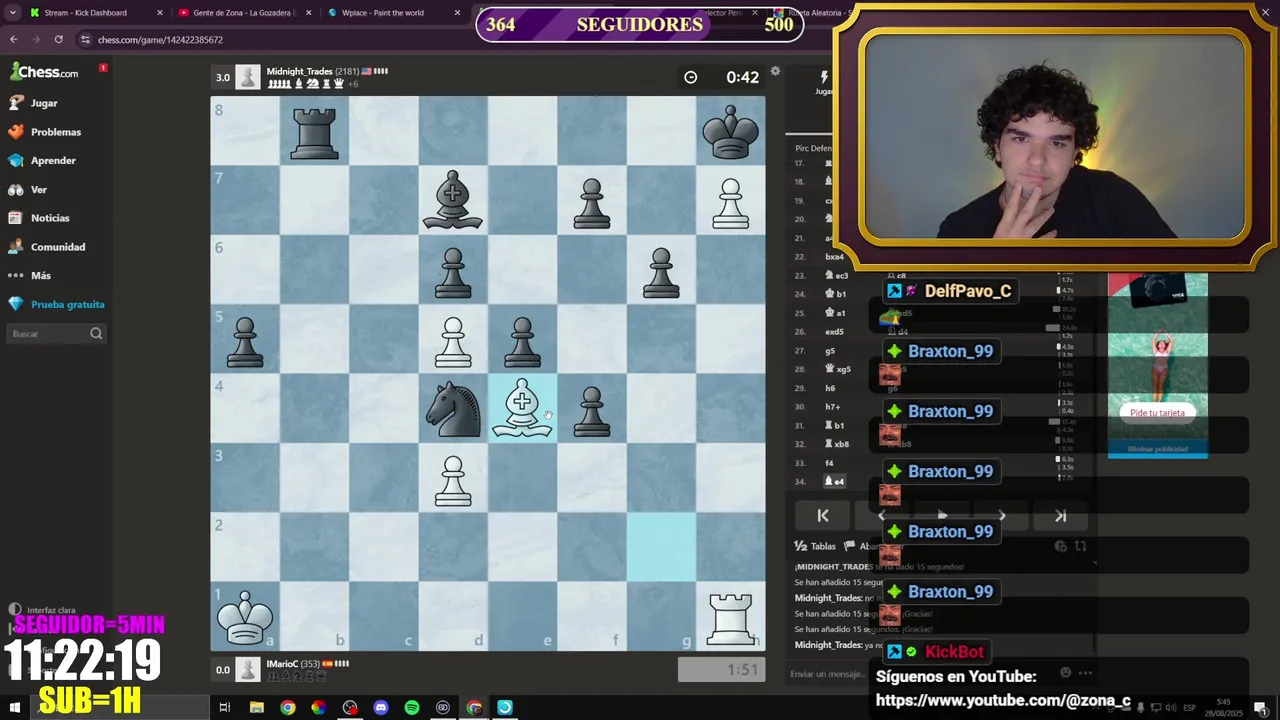Switch to Gente de Zona YouTube tab

pyautogui.click(x=244, y=13)
